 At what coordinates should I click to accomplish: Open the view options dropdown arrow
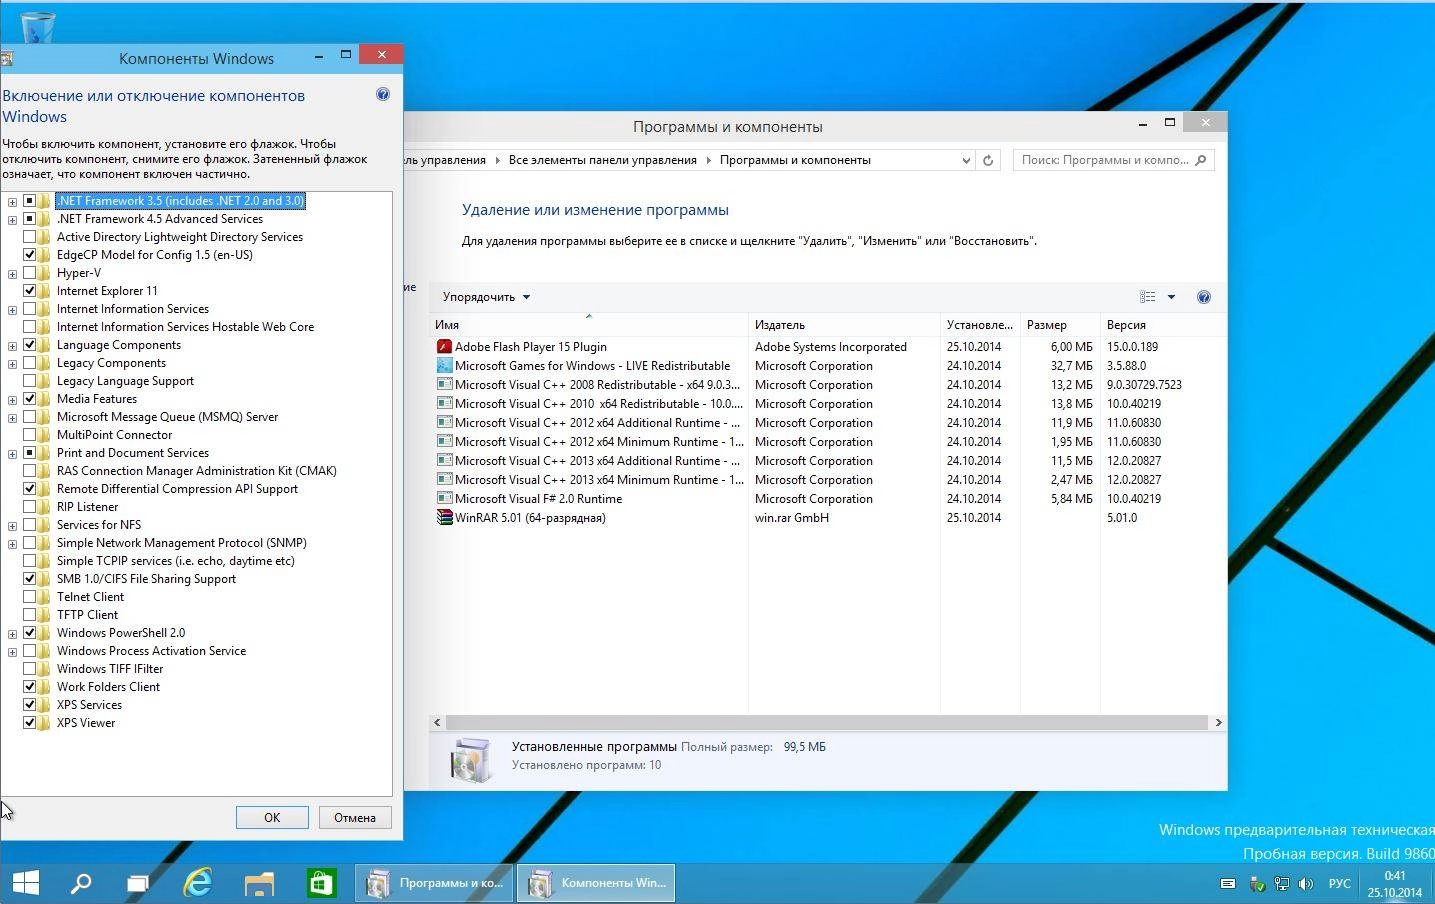(x=1171, y=297)
